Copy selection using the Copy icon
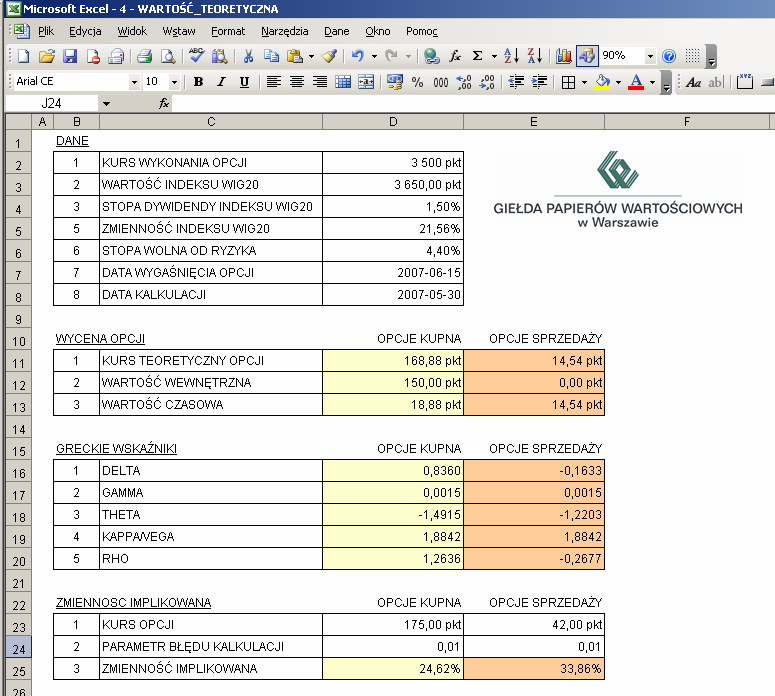Image resolution: width=775 pixels, height=696 pixels. [x=271, y=56]
